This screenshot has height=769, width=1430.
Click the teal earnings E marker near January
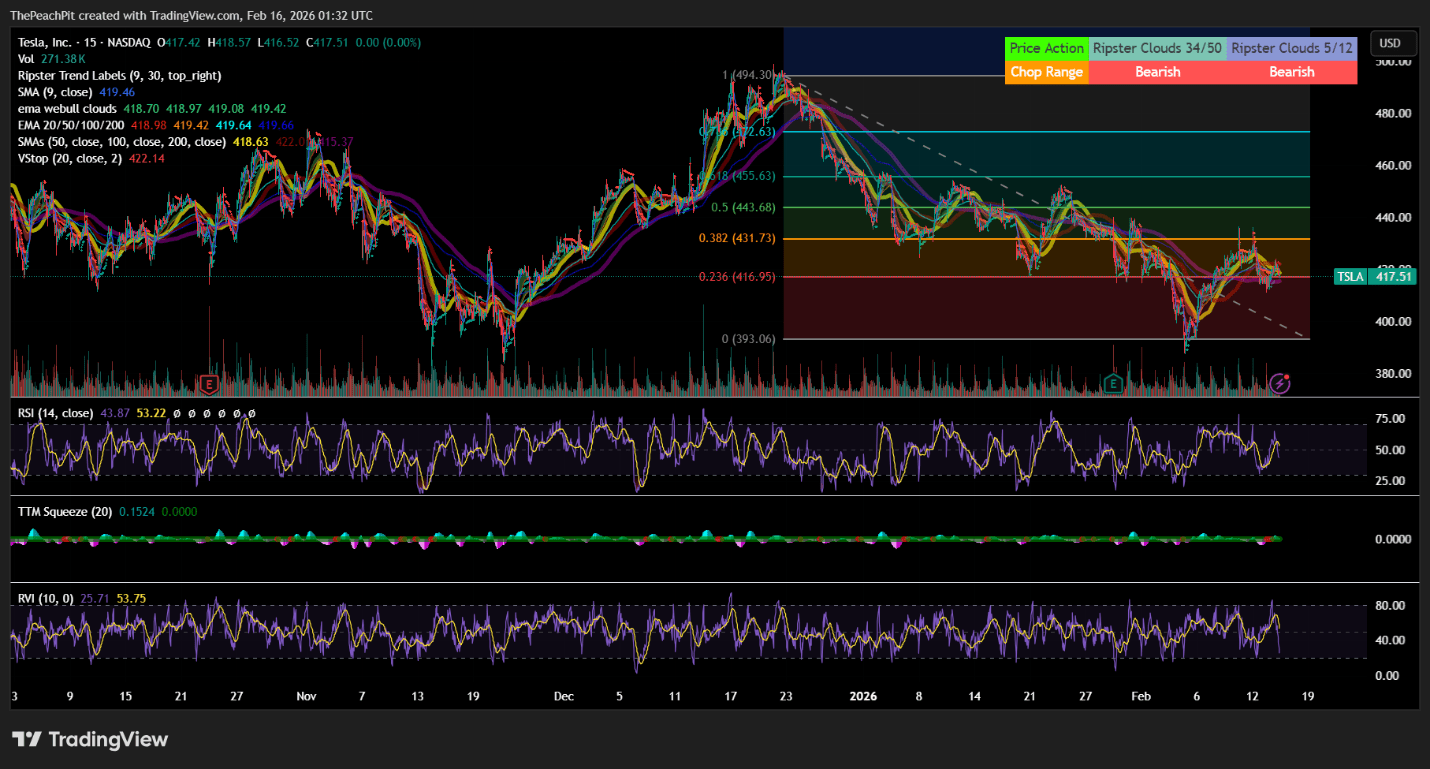[x=1112, y=384]
